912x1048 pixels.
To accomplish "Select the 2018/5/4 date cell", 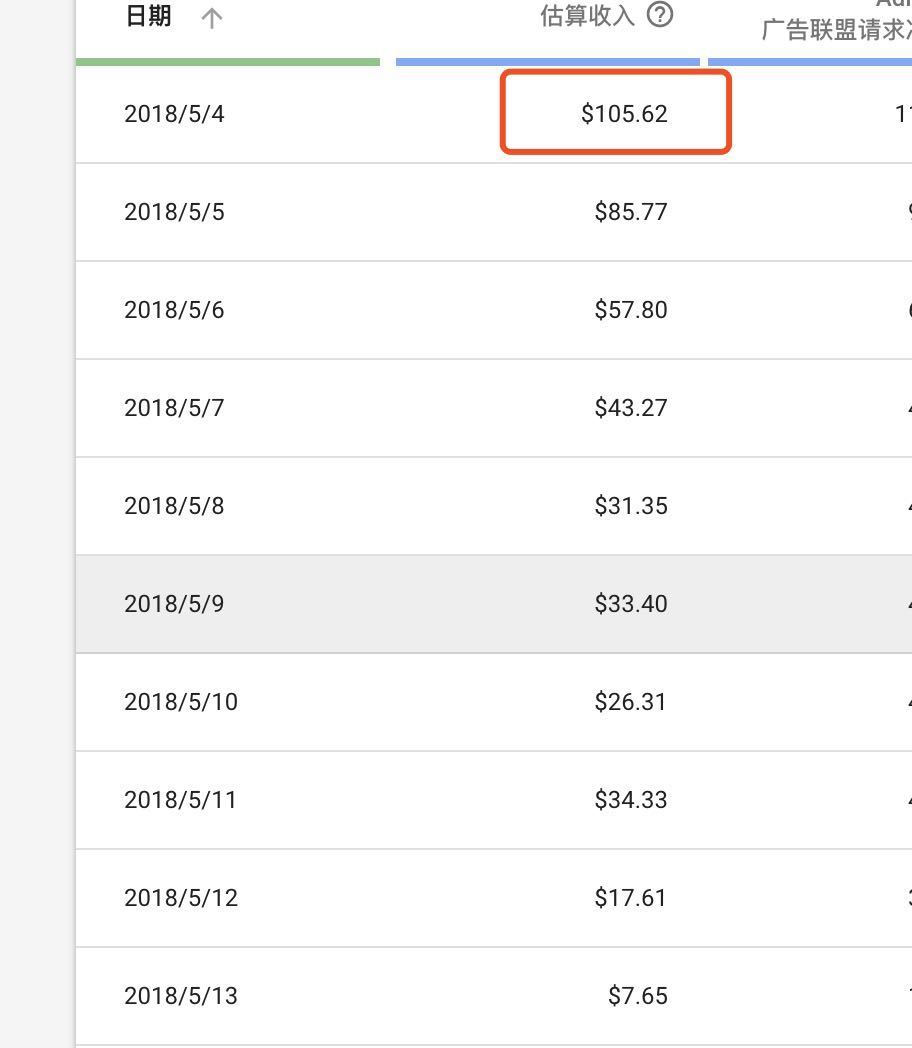I will pos(174,114).
